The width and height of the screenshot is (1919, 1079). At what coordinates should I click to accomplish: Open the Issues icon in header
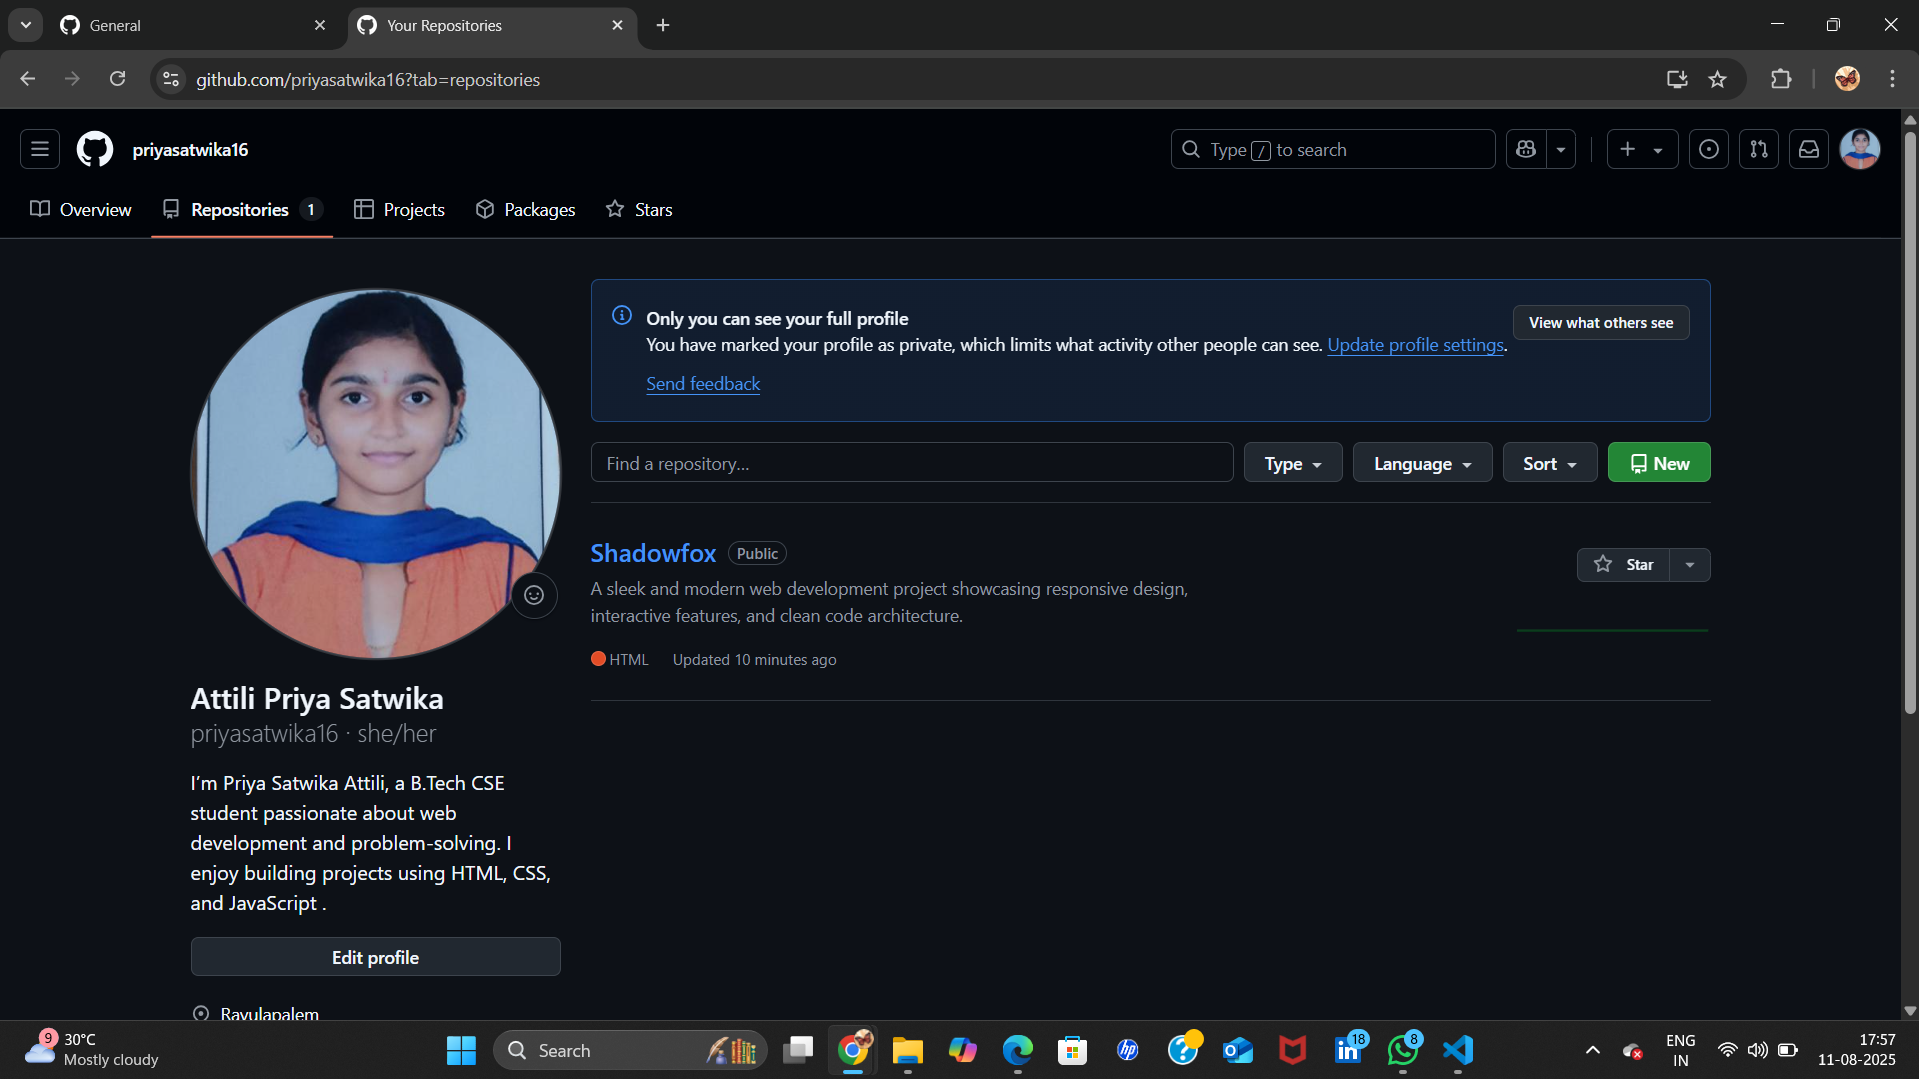point(1709,149)
